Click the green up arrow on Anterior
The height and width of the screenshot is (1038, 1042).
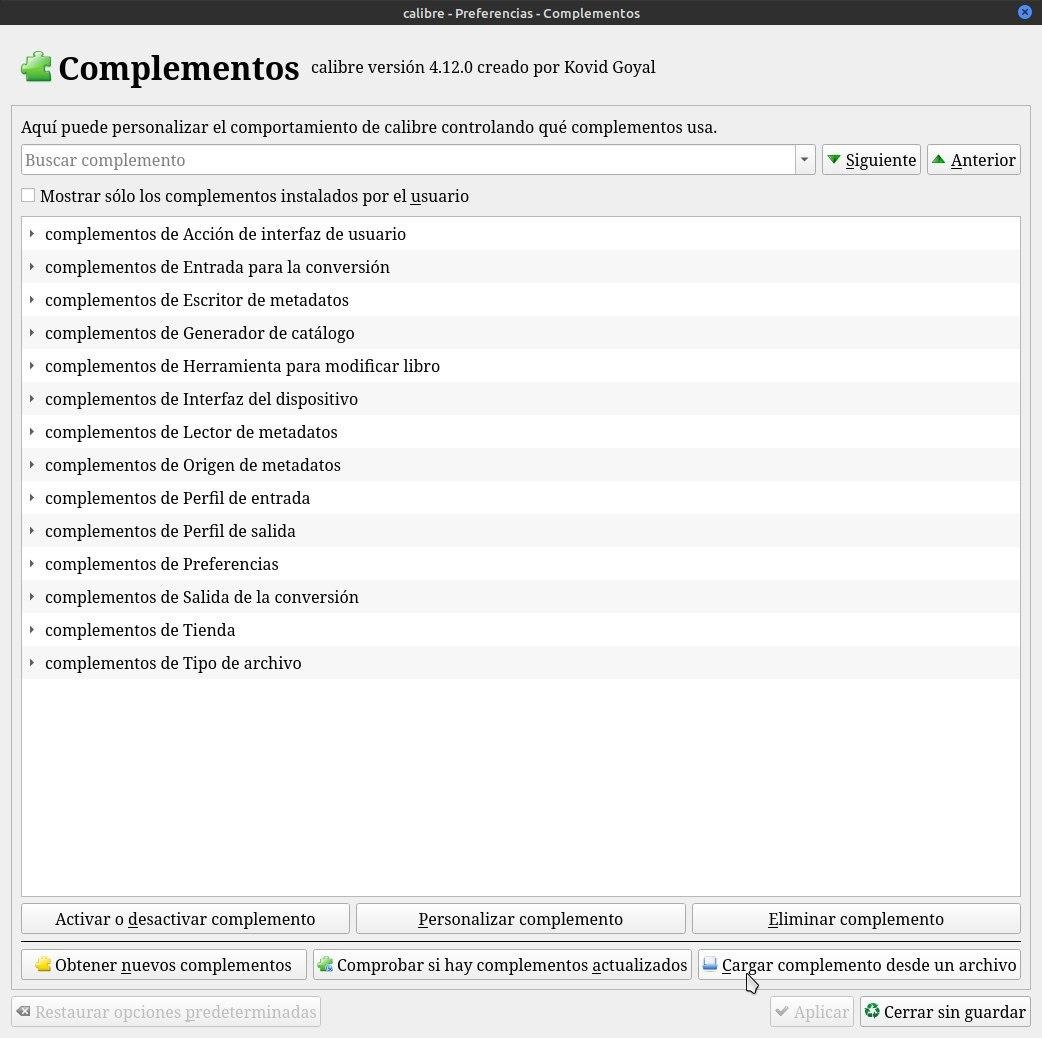click(x=938, y=159)
